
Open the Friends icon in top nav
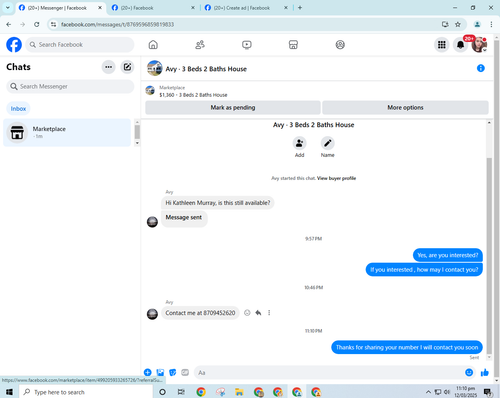[200, 45]
